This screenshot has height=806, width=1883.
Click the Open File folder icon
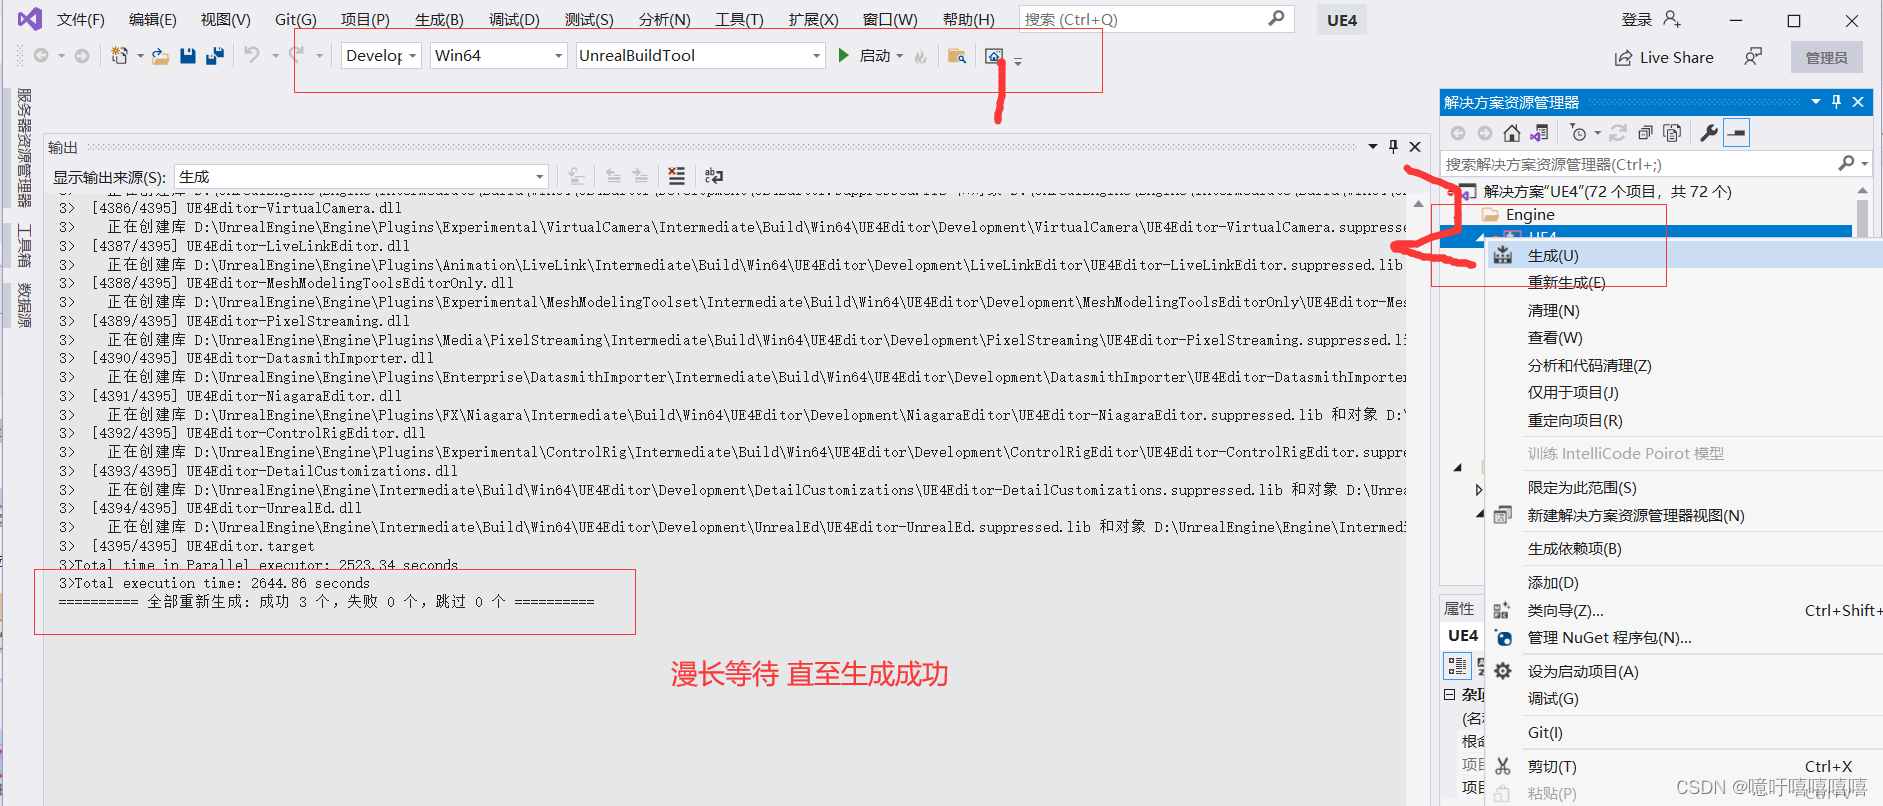pyautogui.click(x=160, y=56)
